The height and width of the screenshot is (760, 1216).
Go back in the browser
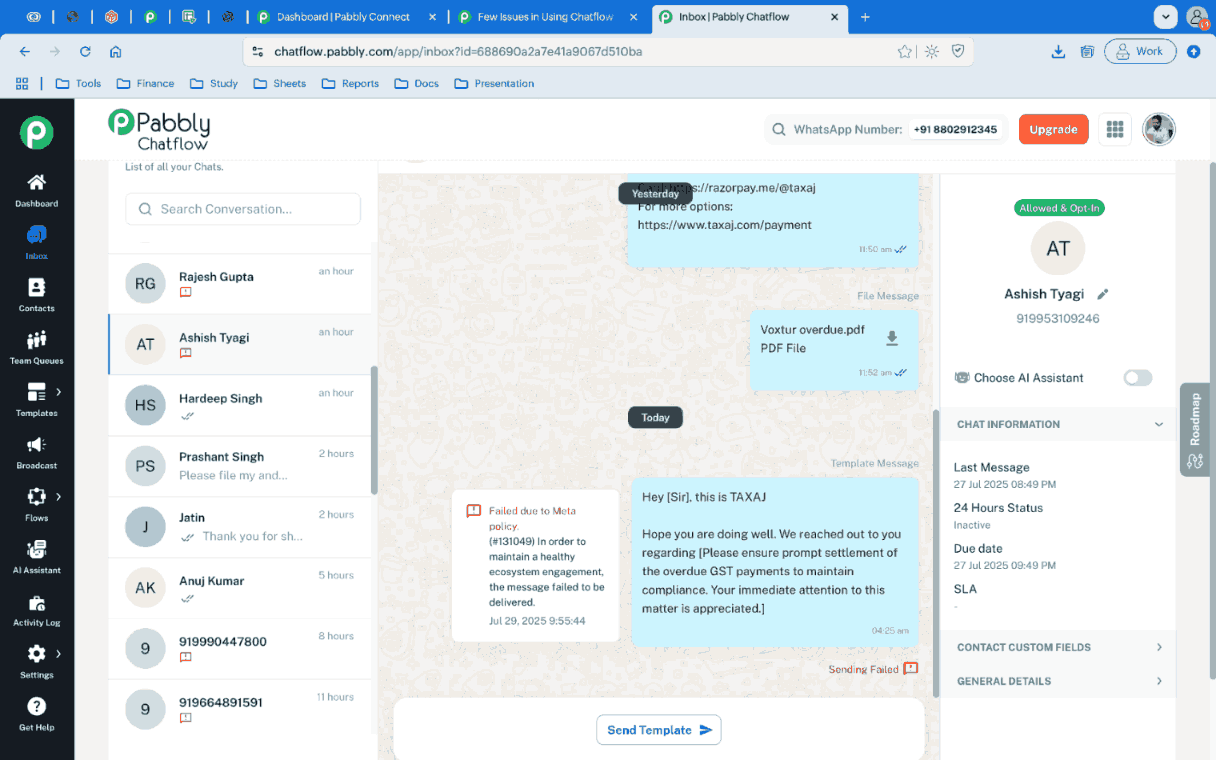coord(25,51)
